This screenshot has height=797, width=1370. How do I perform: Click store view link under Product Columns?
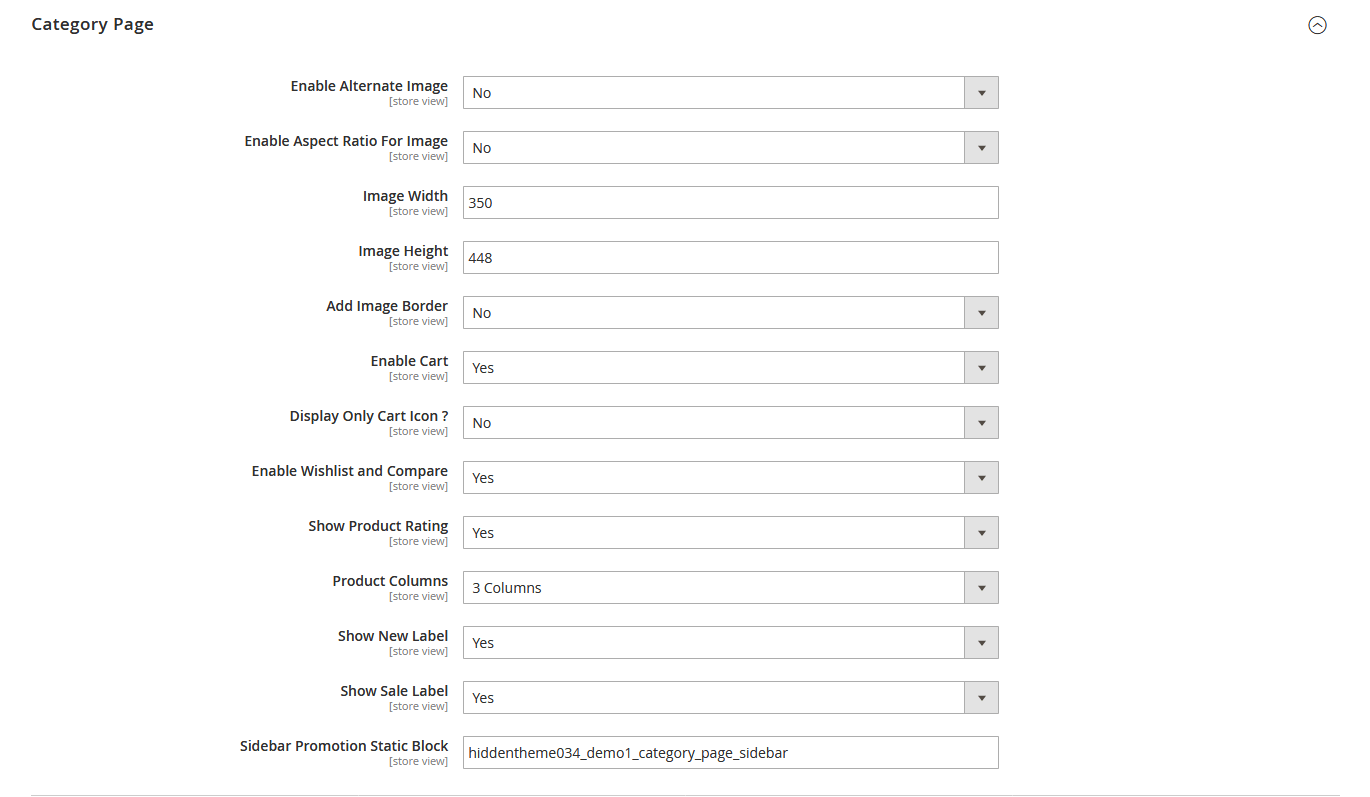(x=418, y=595)
